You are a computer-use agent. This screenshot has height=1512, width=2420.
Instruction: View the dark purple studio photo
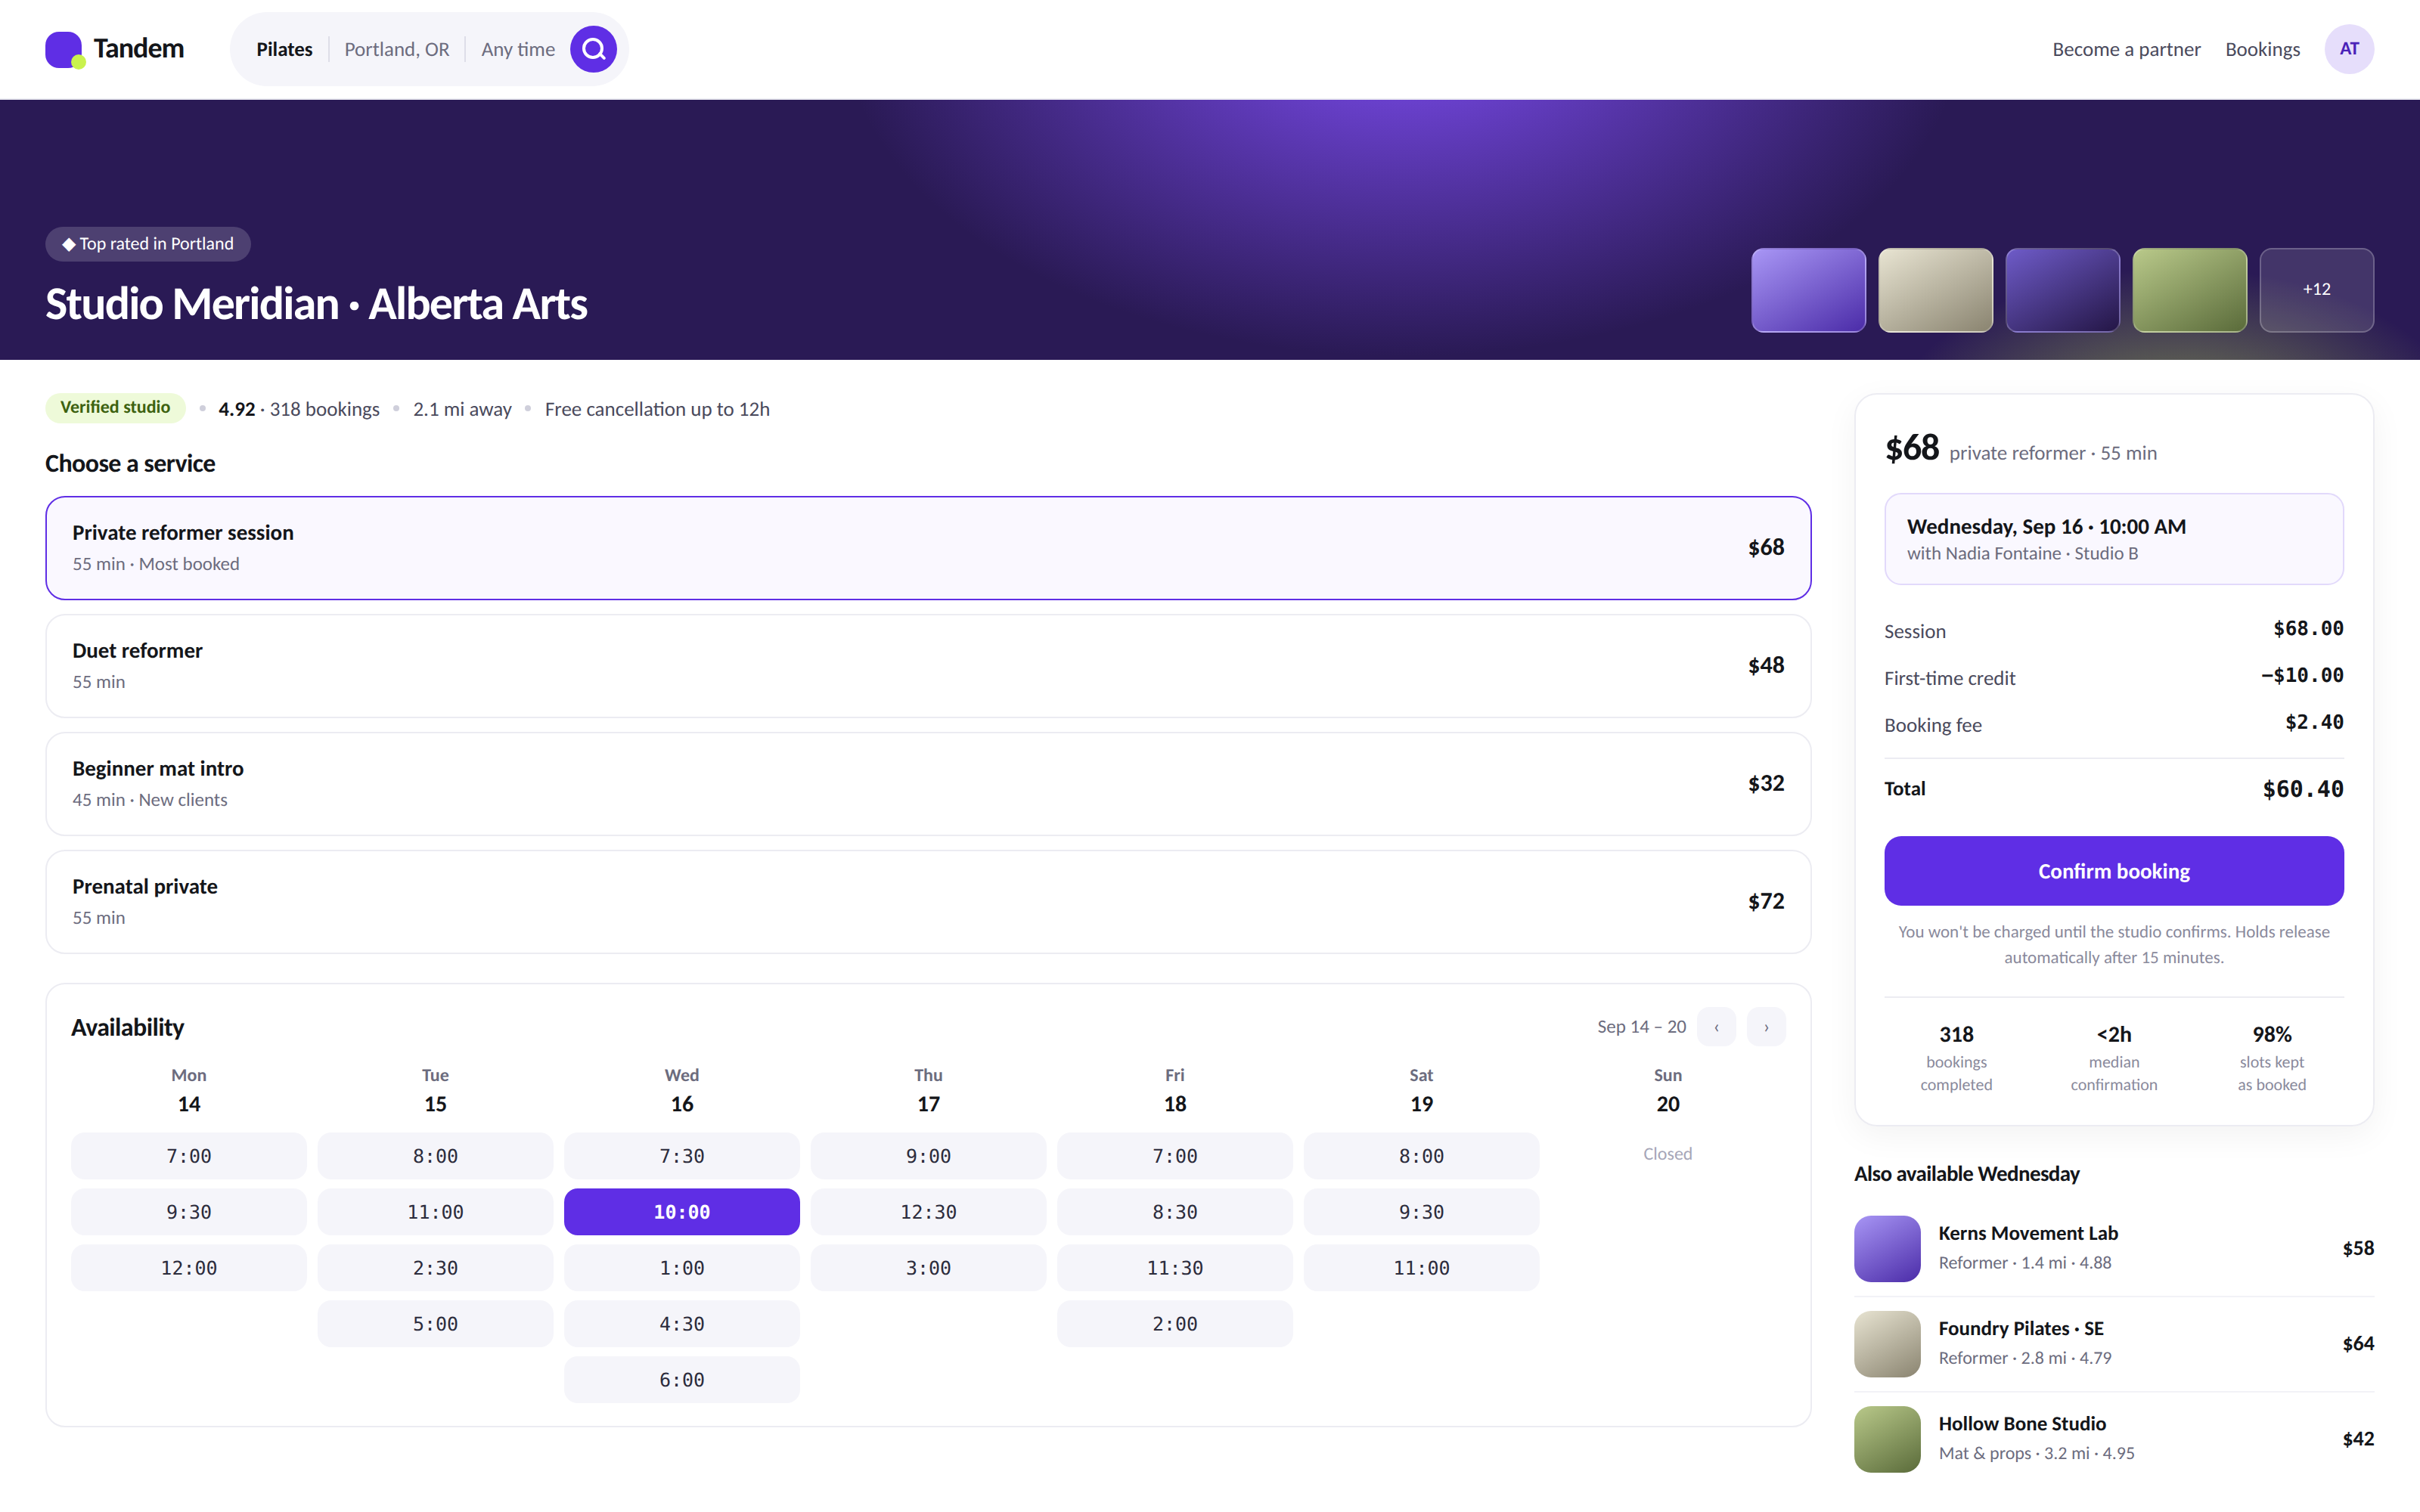click(x=2062, y=290)
